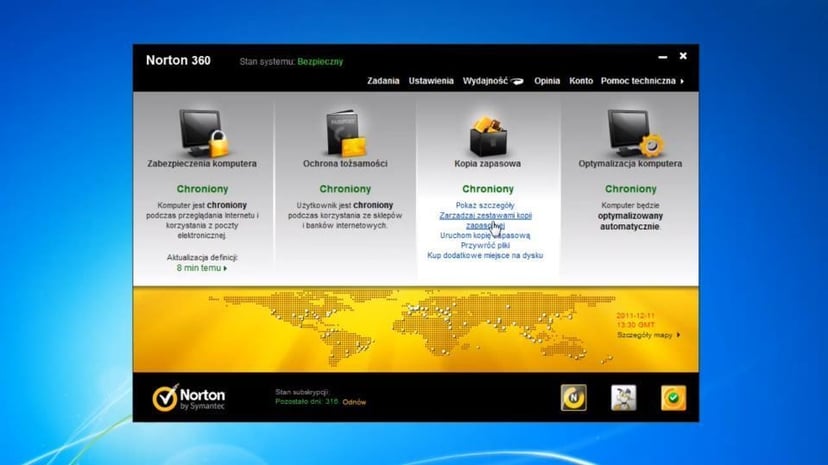Expand the '8 min temu' definitions arrow
The height and width of the screenshot is (465, 828).
click(x=202, y=268)
